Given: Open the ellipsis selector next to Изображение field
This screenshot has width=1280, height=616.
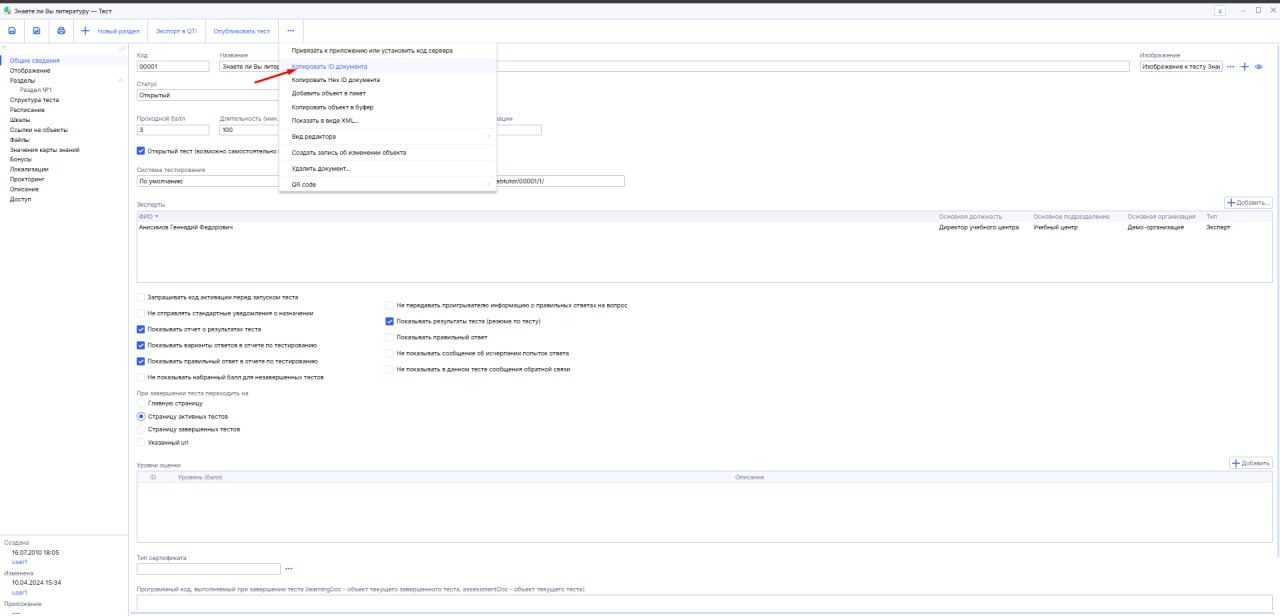Looking at the screenshot, I should [1231, 67].
